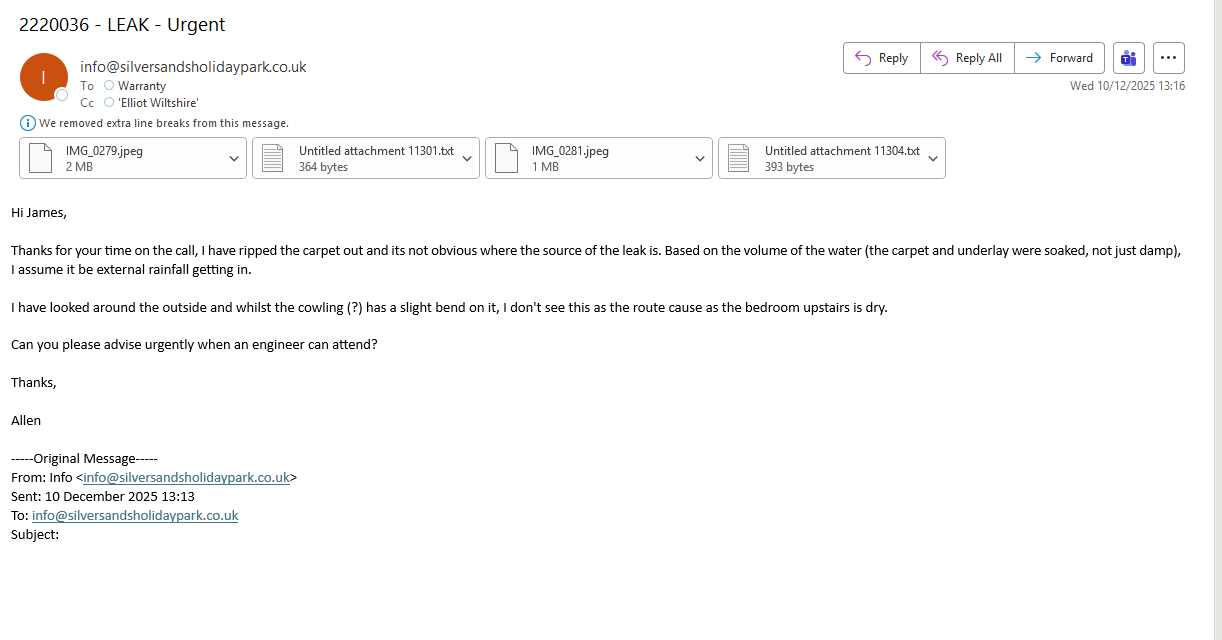Screen dimensions: 1222x640
Task: Open Untitled attachment 11304.txt file
Action: [x=819, y=158]
